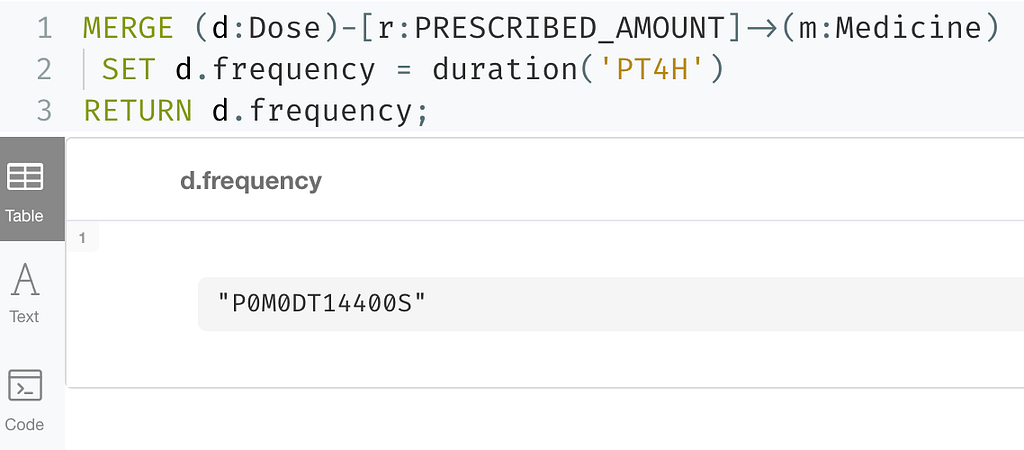Viewport: 1024px width, 450px height.
Task: Click the Code label in sidebar
Action: click(24, 425)
